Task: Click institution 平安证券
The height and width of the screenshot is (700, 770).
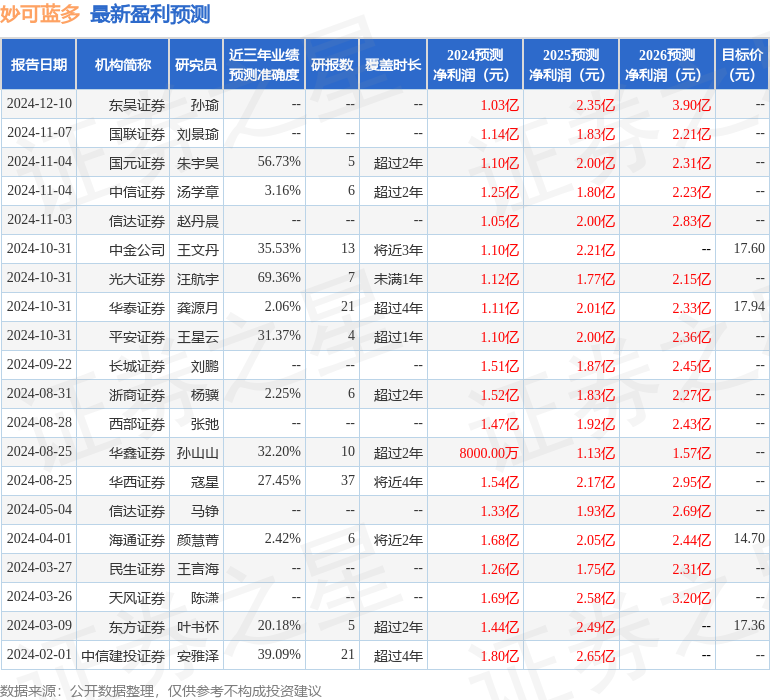Action: click(137, 337)
